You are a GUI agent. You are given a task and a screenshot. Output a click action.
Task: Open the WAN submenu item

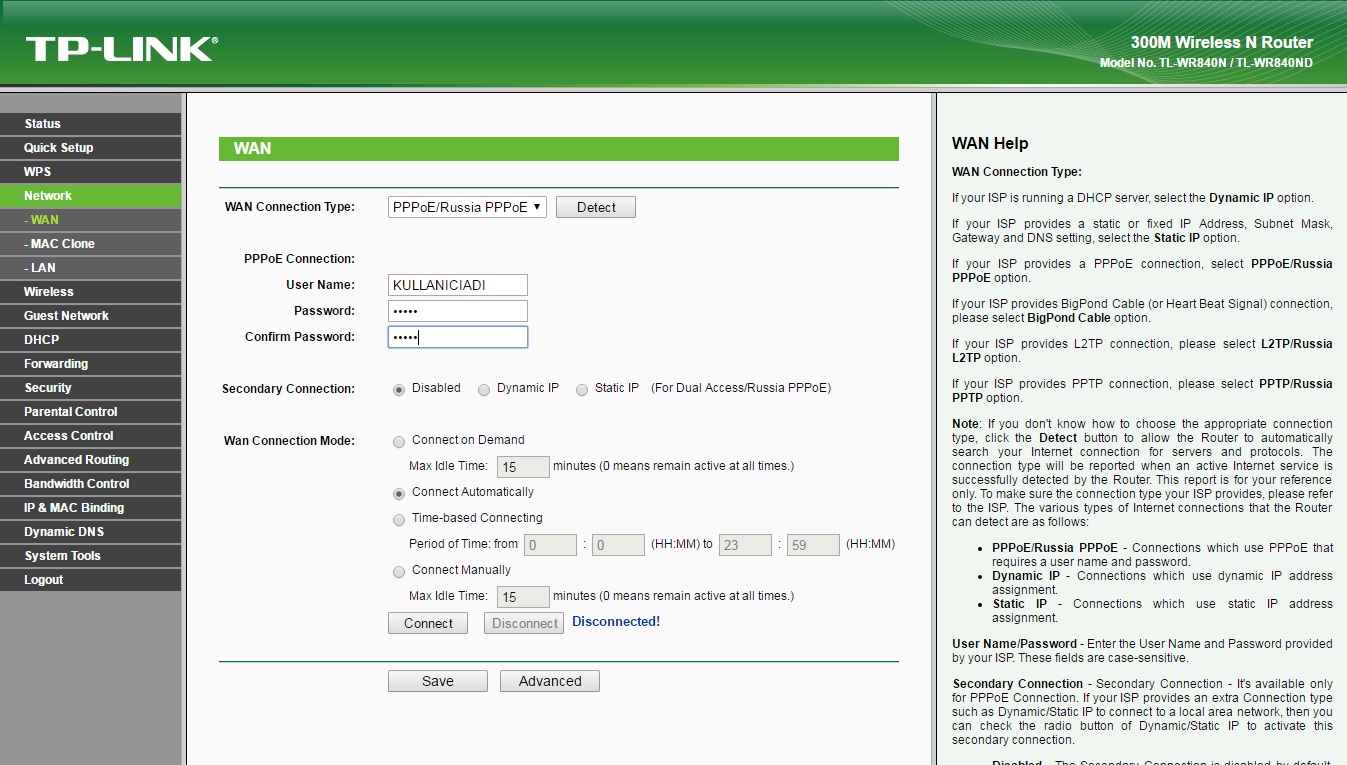(90, 220)
